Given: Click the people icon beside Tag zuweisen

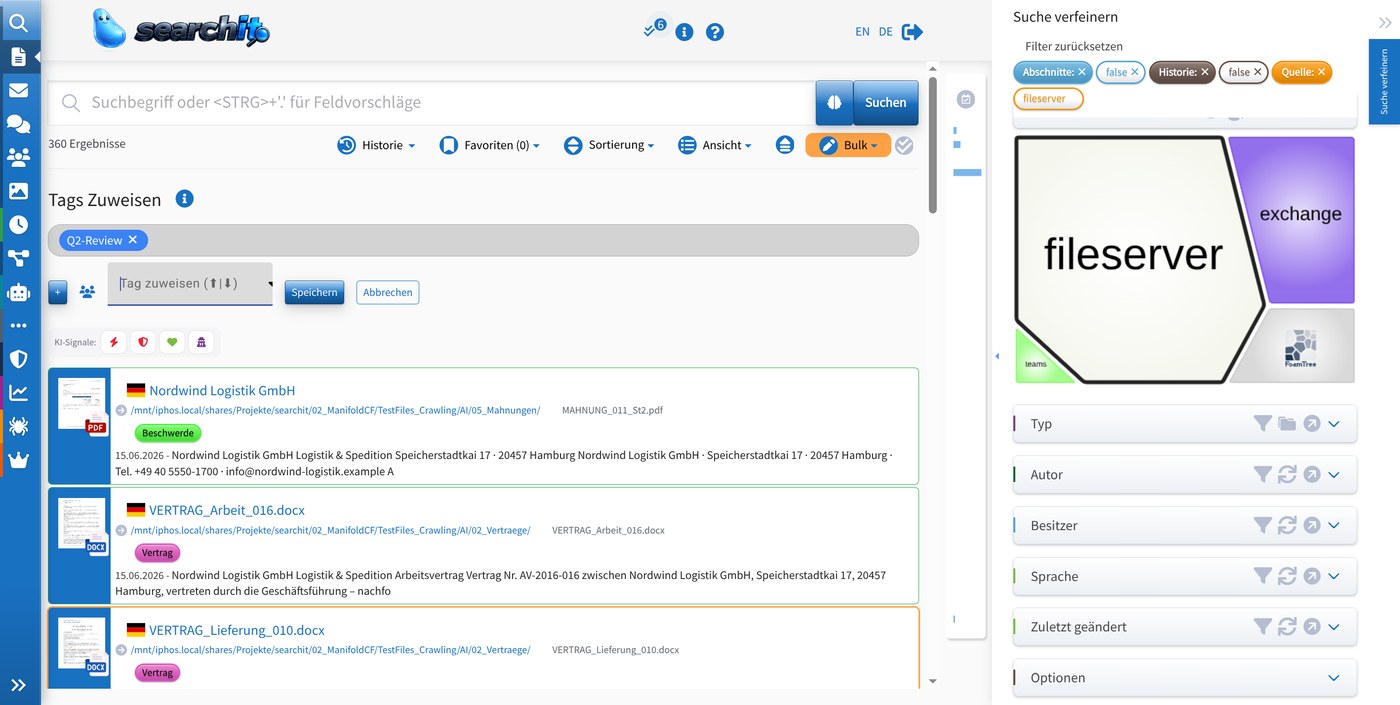Looking at the screenshot, I should click(x=87, y=292).
